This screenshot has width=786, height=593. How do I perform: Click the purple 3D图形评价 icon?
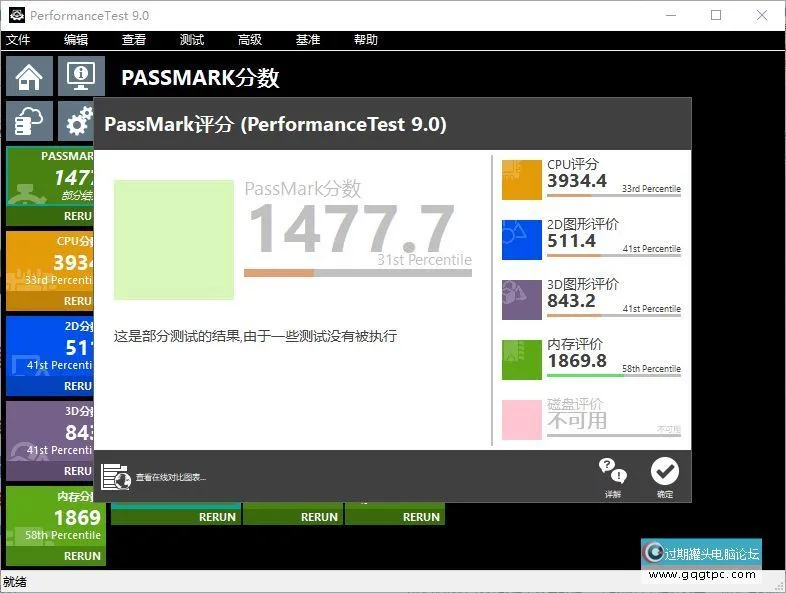[x=521, y=300]
